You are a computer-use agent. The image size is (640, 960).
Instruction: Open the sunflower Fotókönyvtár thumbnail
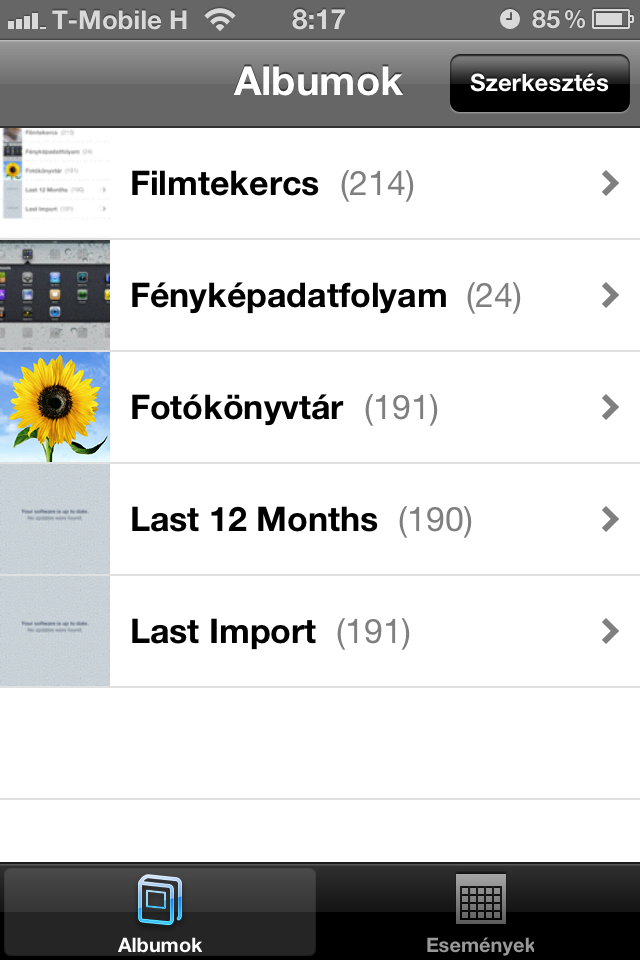tap(55, 407)
